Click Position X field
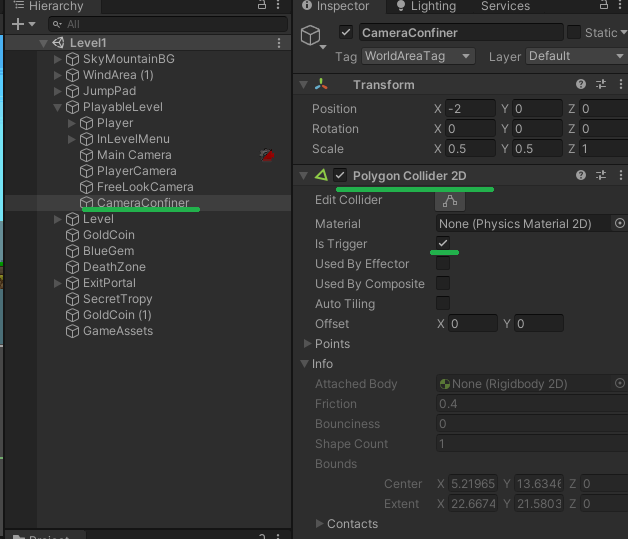Viewport: 628px width, 539px height. point(470,109)
